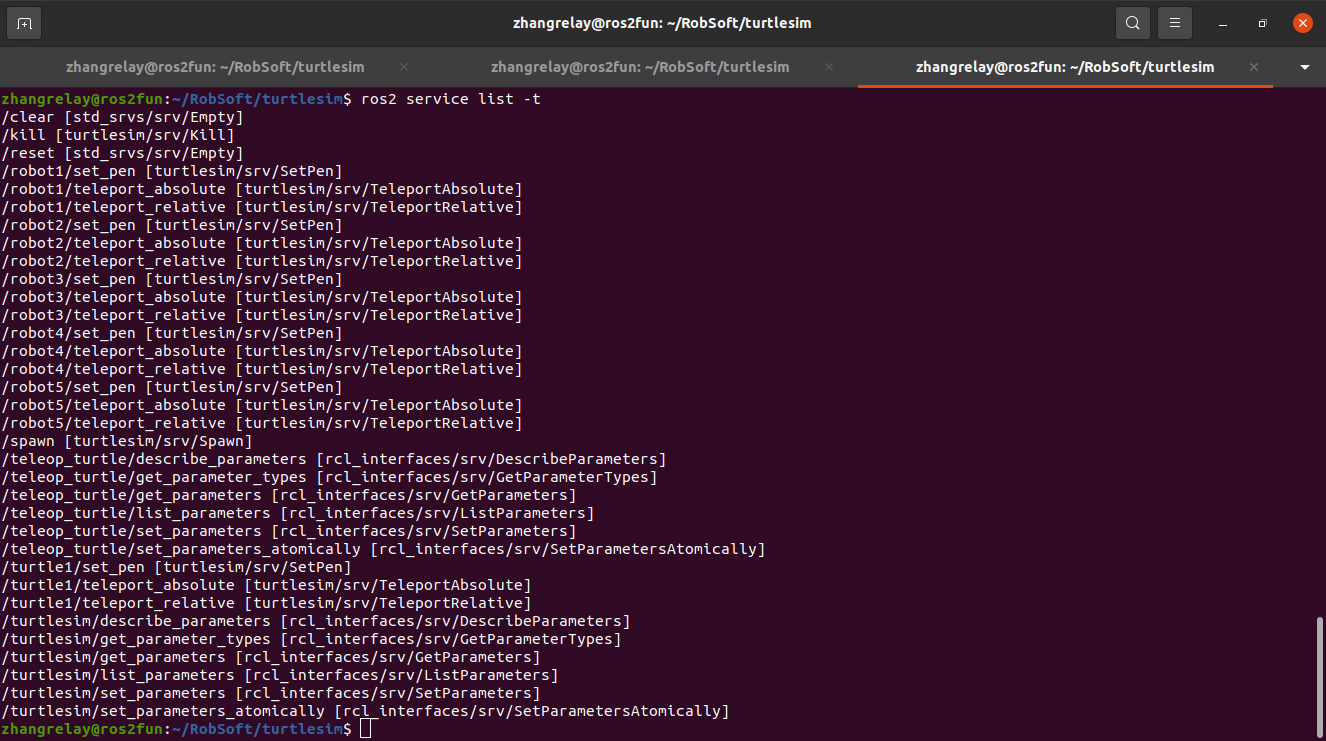Image resolution: width=1326 pixels, height=741 pixels.
Task: Click the "/turtlesim/describe_parameters" line
Action: [x=316, y=621]
